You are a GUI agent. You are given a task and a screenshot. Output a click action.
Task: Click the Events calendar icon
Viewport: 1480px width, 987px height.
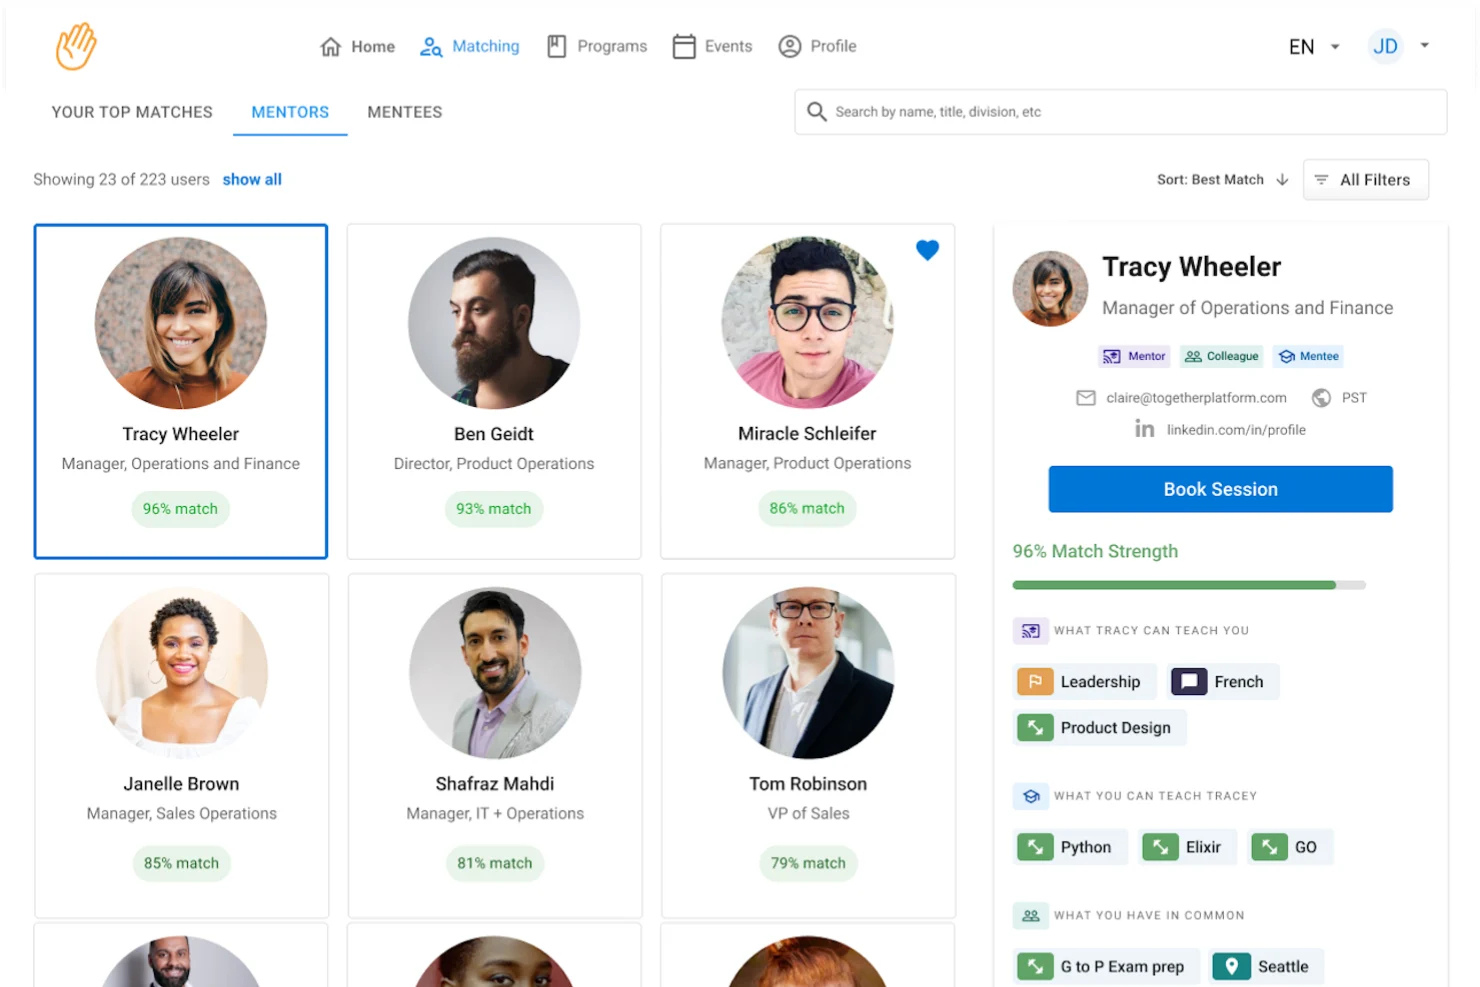pos(684,47)
